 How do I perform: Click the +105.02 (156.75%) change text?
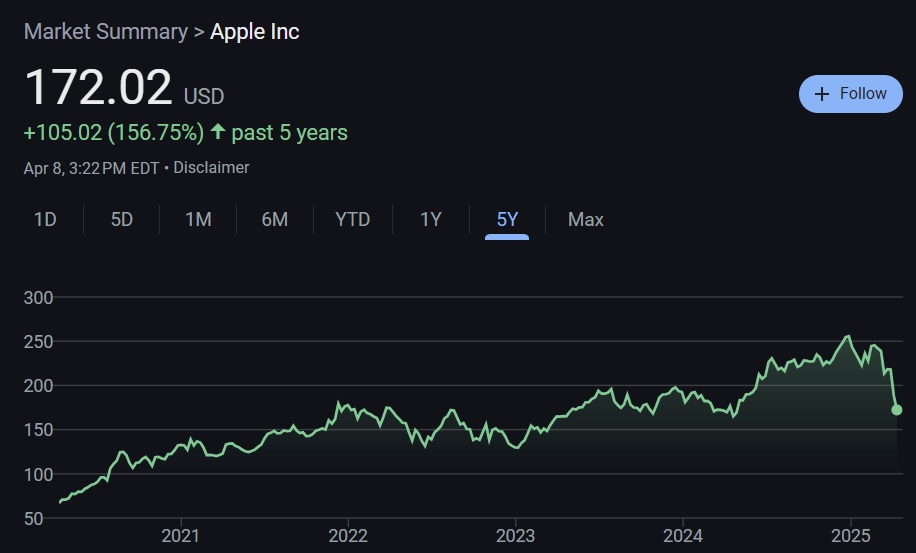point(114,132)
